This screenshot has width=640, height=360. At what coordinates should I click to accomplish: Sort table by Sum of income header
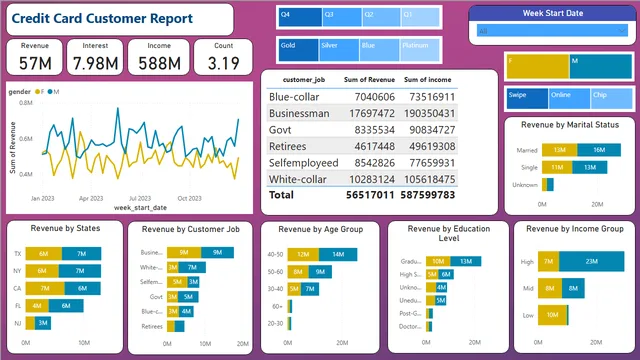[427, 80]
